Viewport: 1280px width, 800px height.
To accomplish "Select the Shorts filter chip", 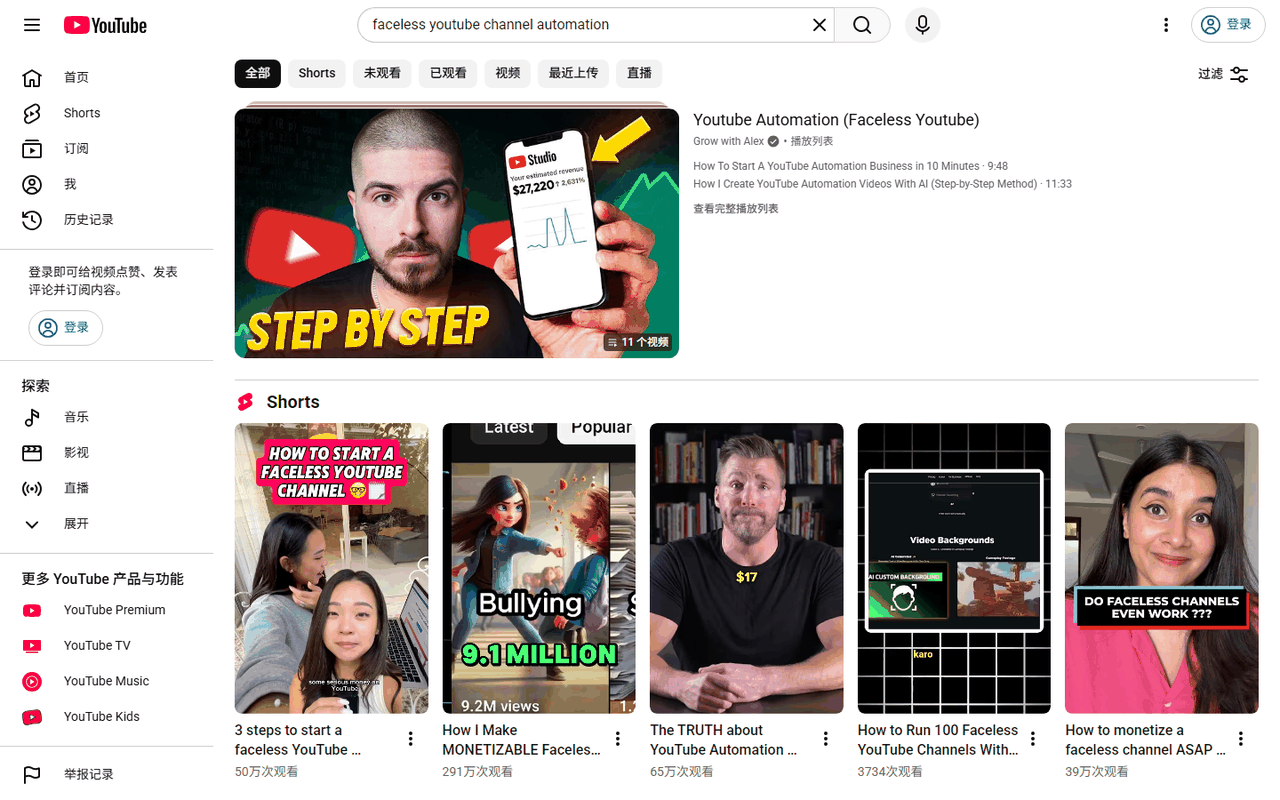I will 317,73.
